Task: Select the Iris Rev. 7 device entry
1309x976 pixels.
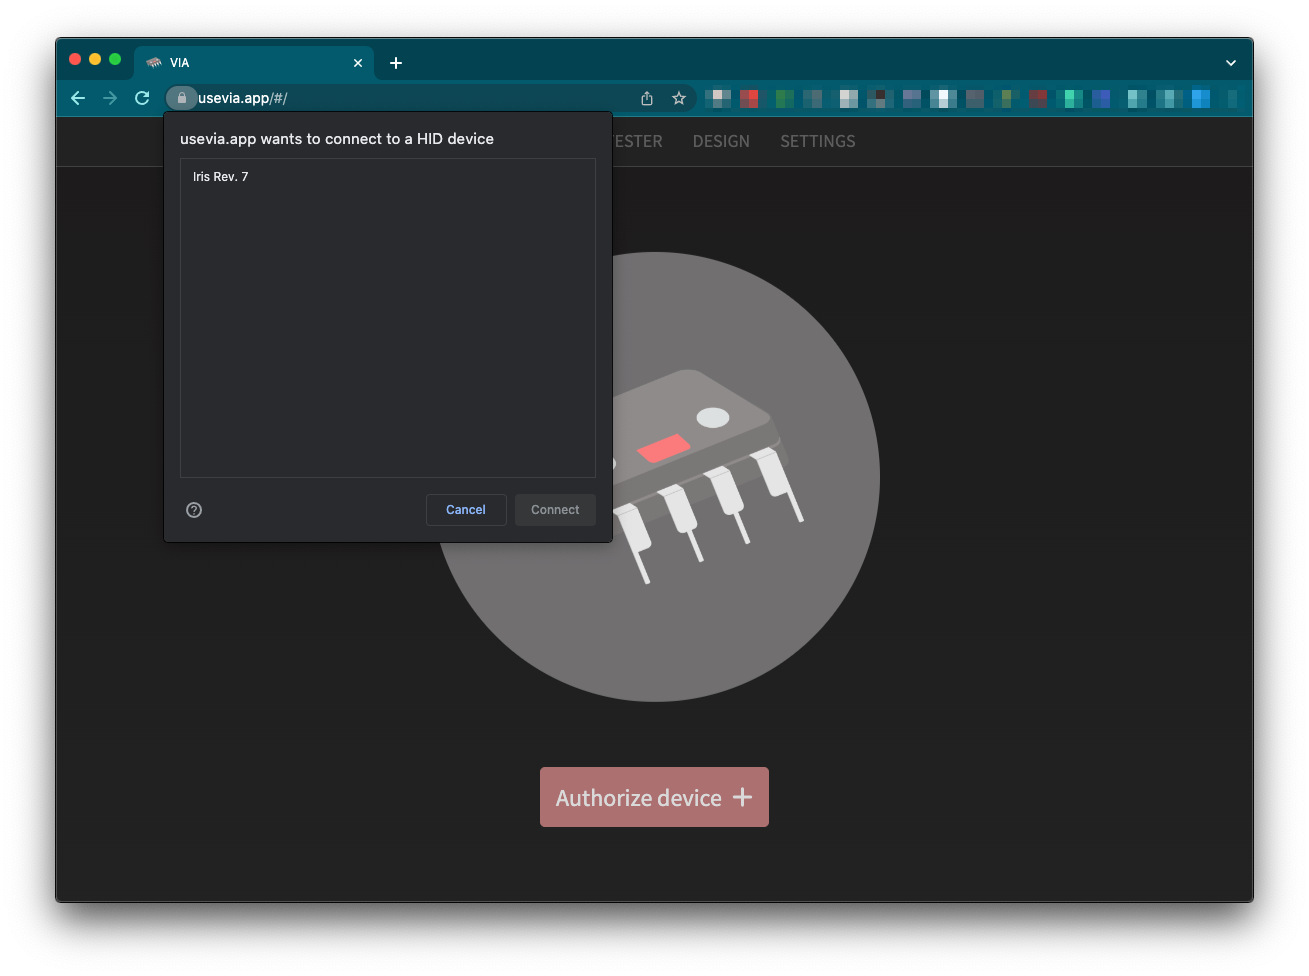Action: 221,176
